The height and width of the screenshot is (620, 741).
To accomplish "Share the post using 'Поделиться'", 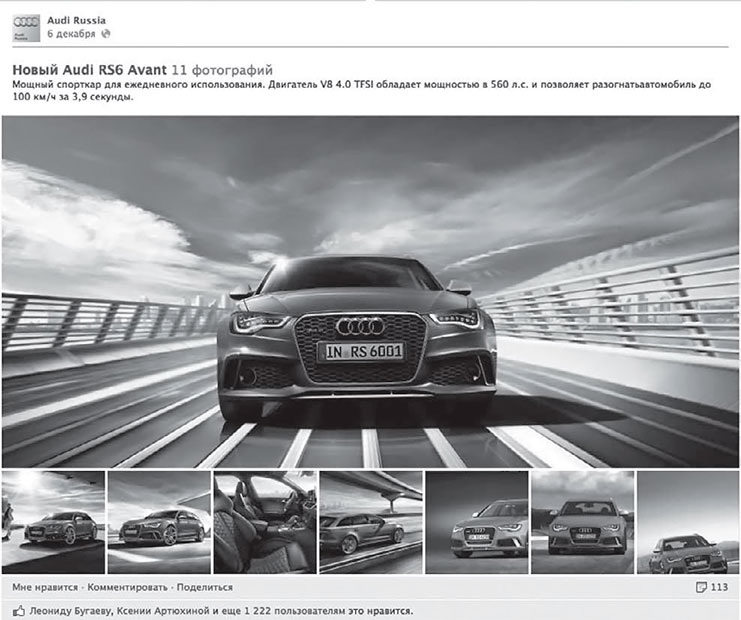I will 205,587.
